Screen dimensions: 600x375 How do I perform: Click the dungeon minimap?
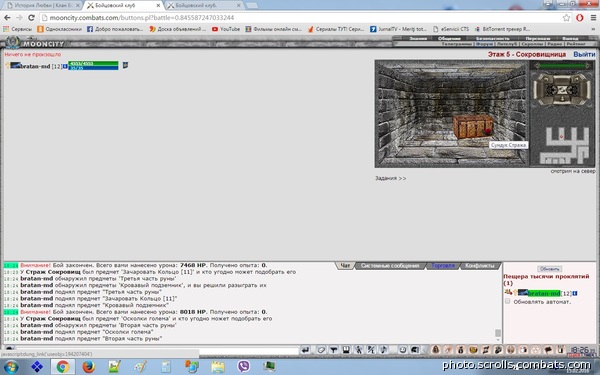click(565, 145)
